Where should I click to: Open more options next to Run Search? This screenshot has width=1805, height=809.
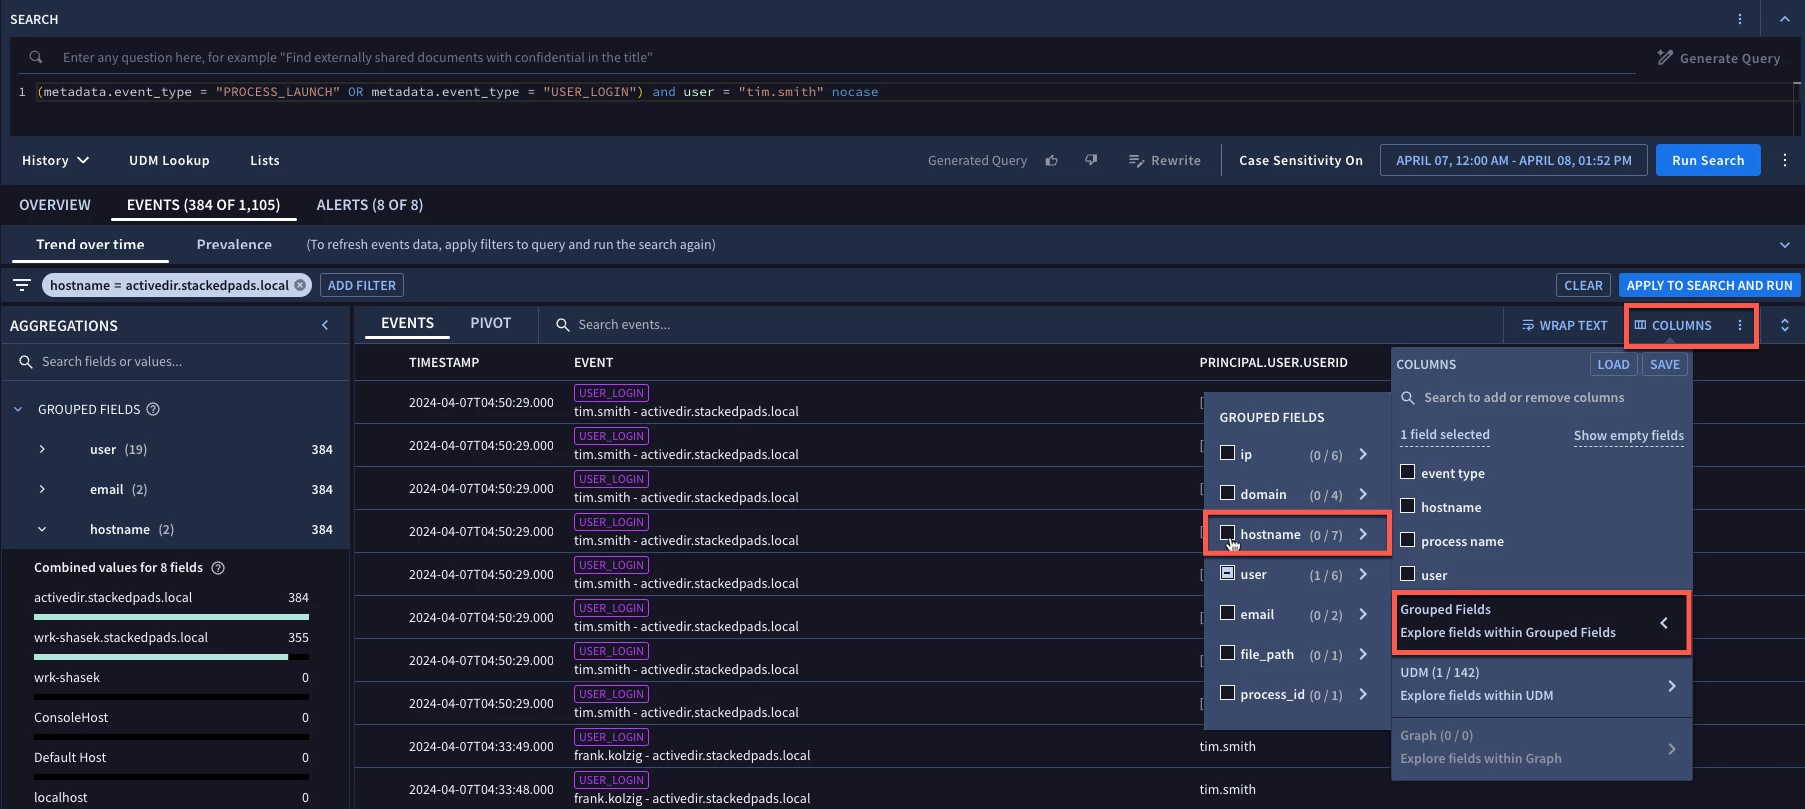click(x=1785, y=160)
